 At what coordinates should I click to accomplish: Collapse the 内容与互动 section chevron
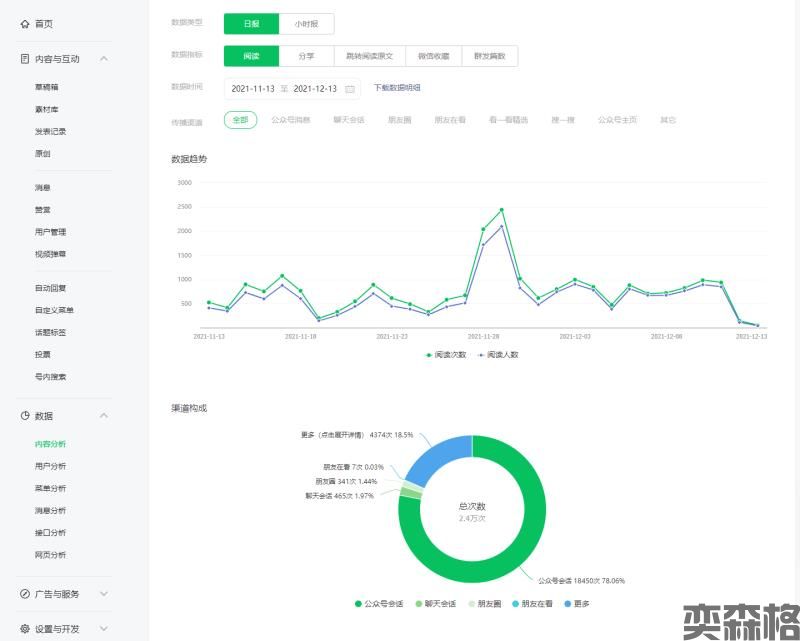104,59
